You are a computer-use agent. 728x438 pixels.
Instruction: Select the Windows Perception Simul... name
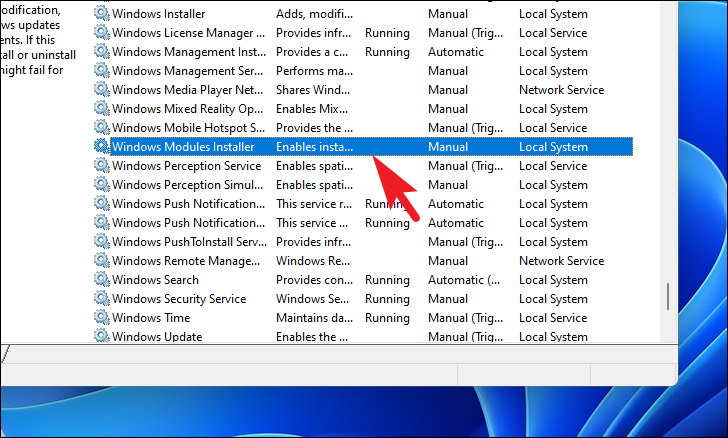(188, 185)
